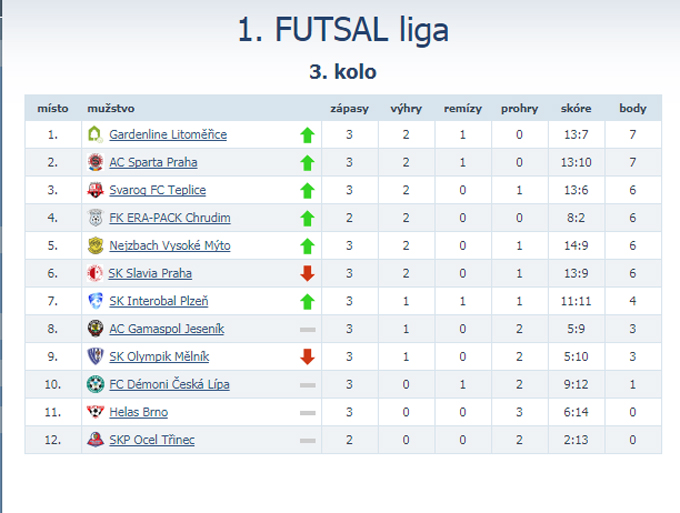This screenshot has height=513, width=680.
Task: Click the Svarog FC Teplice logo
Action: point(95,190)
